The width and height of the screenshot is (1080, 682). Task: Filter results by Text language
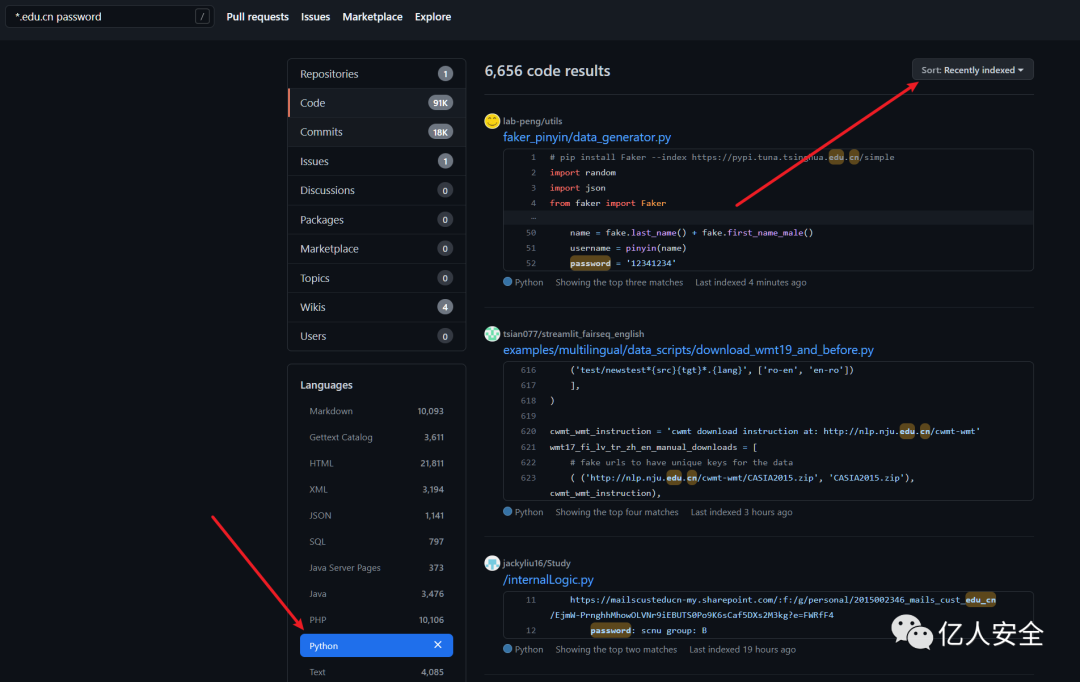click(376, 672)
